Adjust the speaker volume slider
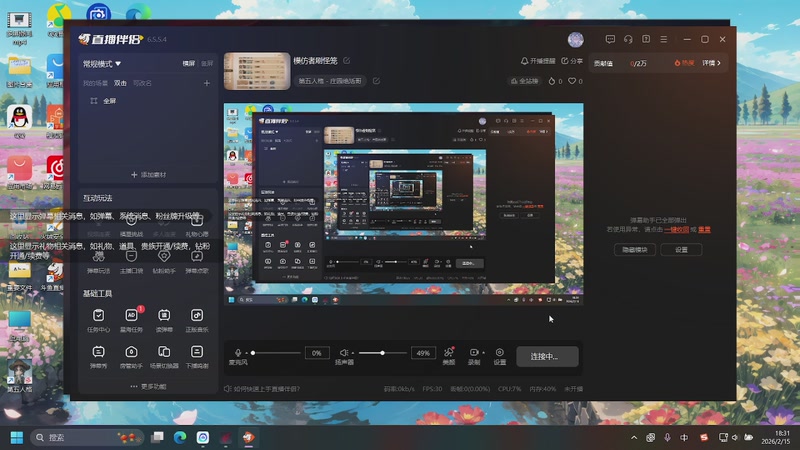This screenshot has width=800, height=450. 382,353
